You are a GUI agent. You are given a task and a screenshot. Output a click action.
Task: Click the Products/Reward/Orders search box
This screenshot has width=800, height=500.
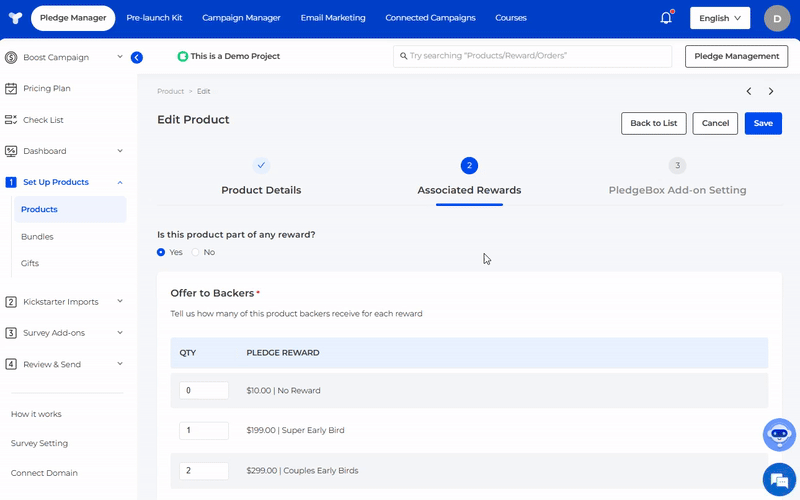(531, 56)
